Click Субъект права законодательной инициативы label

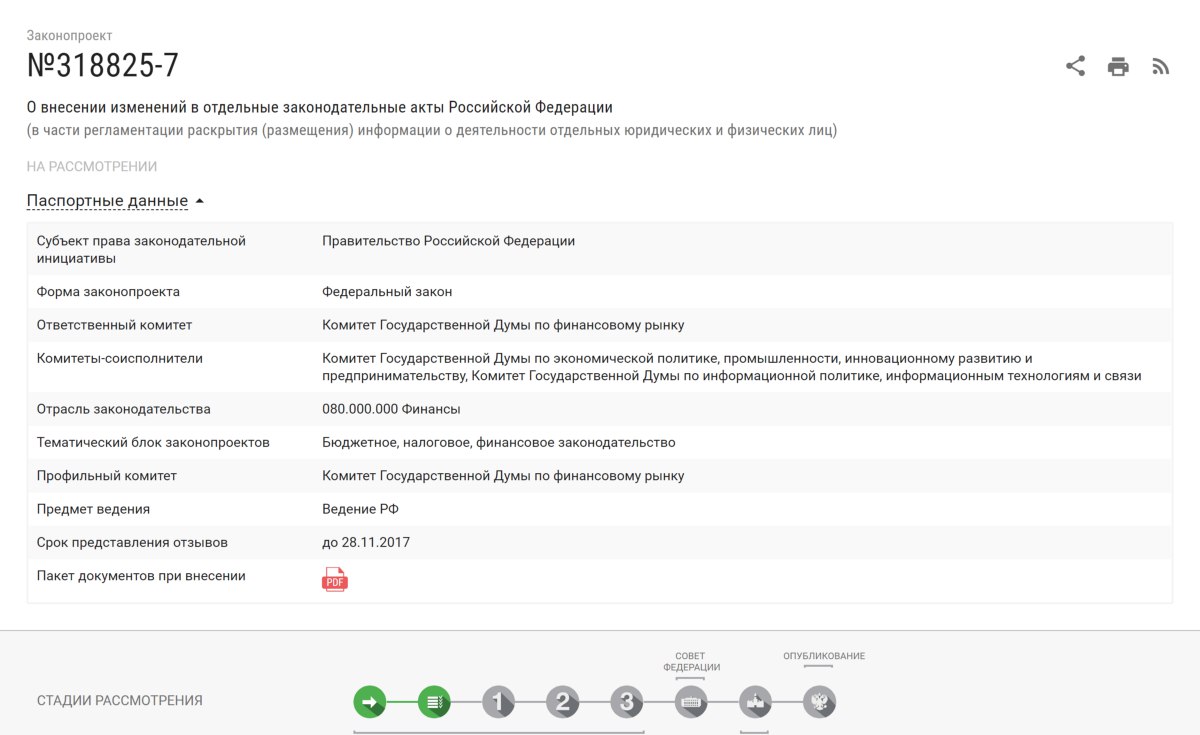click(141, 250)
